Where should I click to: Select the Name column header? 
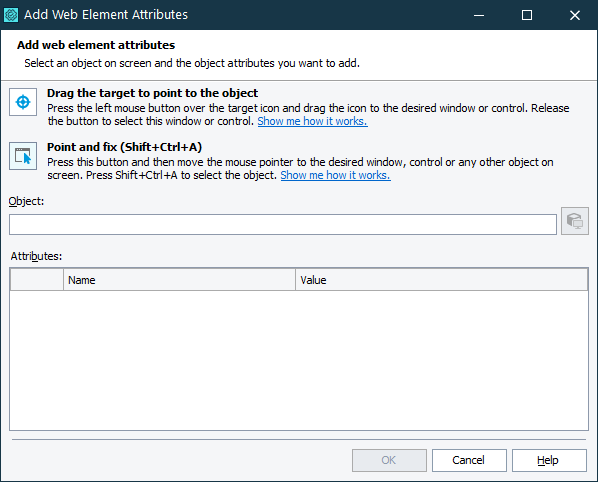[x=179, y=280]
